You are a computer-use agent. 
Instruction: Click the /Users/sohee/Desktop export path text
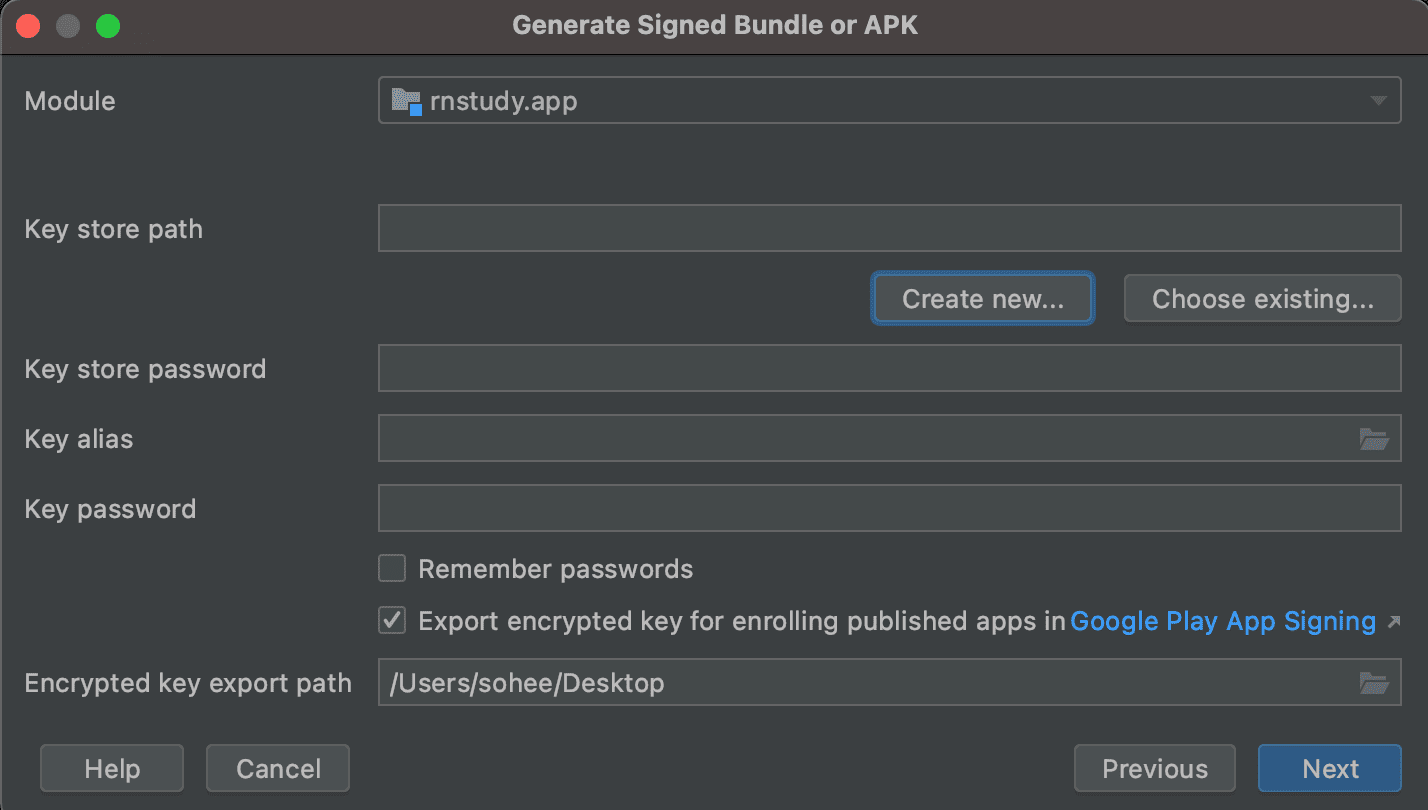527,683
